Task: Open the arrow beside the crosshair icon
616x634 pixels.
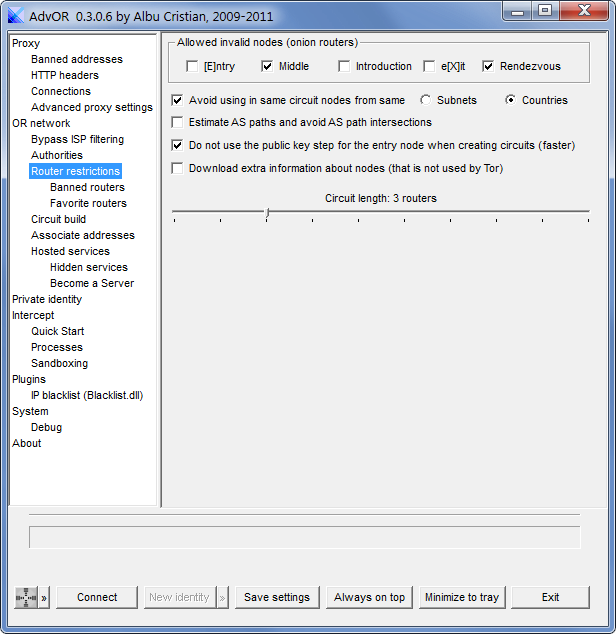Action: click(44, 597)
